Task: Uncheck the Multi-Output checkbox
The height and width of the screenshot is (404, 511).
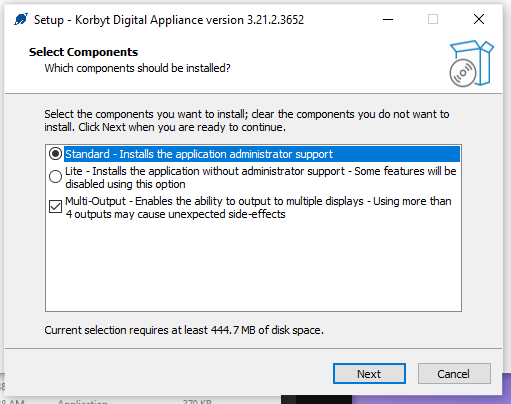Action: [x=55, y=206]
